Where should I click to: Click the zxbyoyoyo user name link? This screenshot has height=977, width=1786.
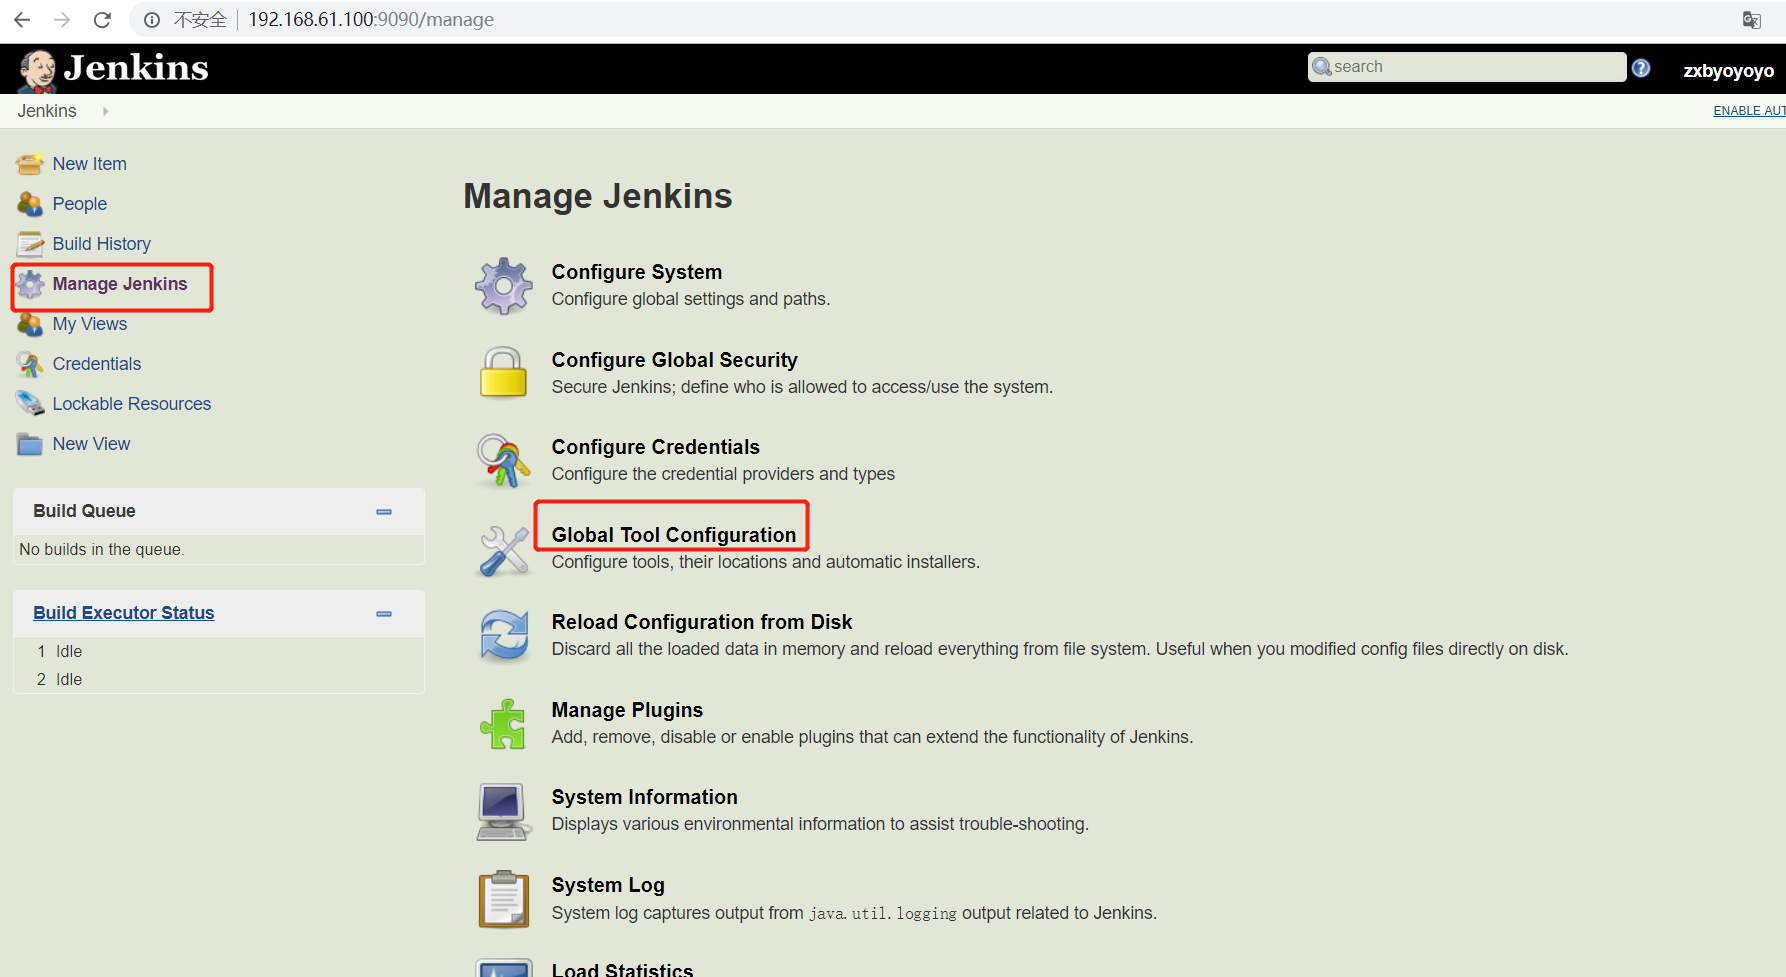(1728, 71)
